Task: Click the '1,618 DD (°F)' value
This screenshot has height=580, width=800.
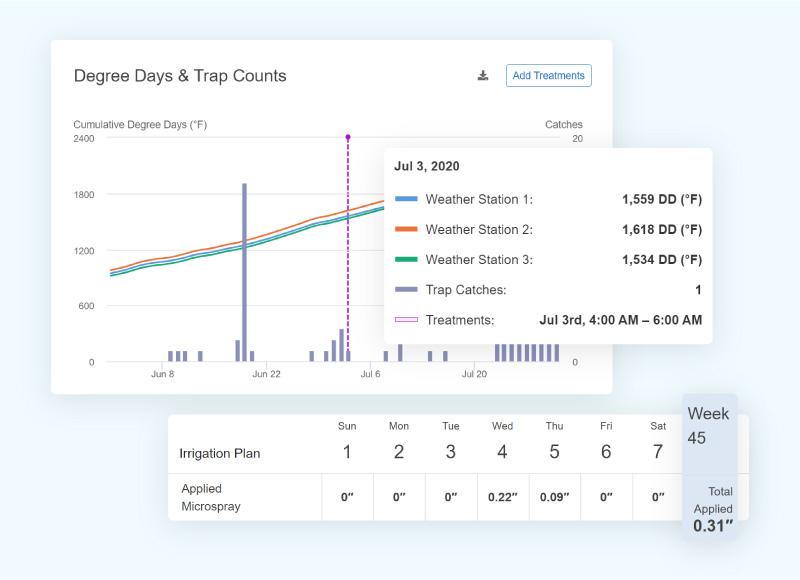Action: tap(662, 230)
